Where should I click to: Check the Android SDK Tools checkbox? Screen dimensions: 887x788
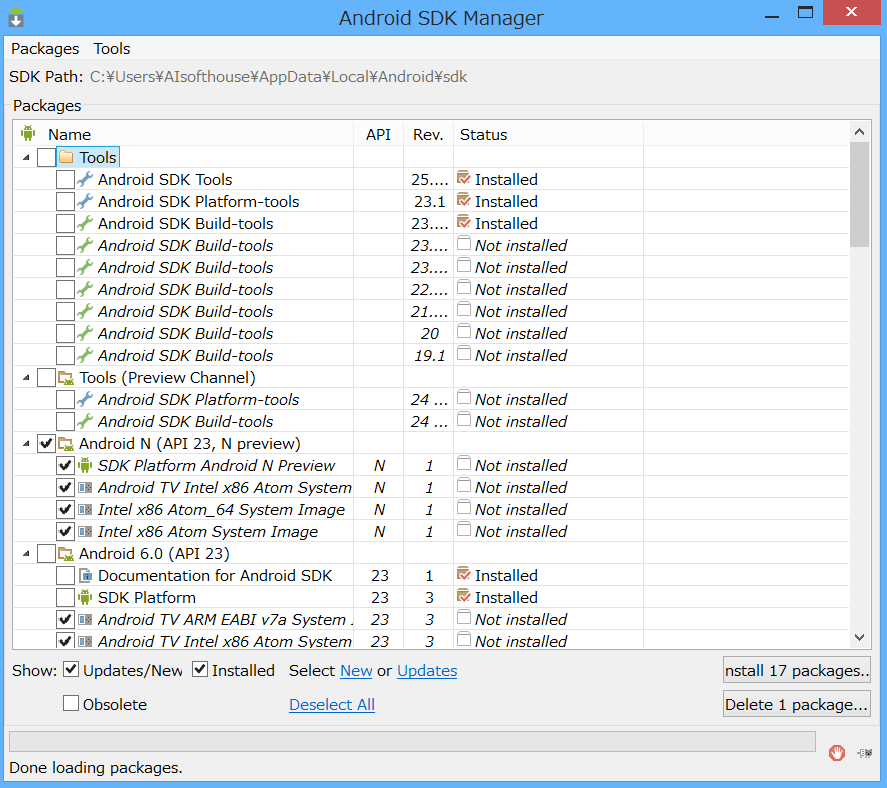coord(66,179)
